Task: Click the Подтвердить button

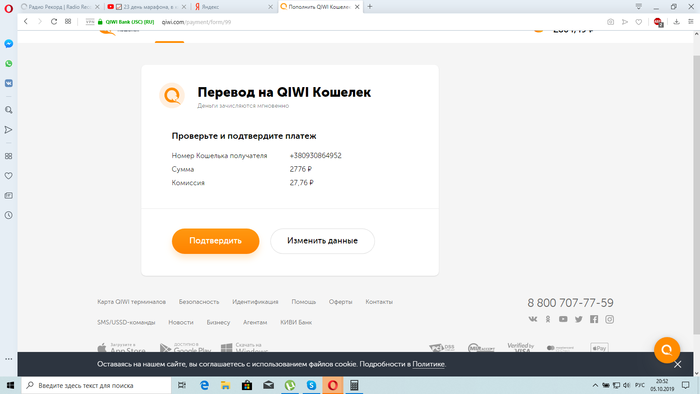Action: 215,241
